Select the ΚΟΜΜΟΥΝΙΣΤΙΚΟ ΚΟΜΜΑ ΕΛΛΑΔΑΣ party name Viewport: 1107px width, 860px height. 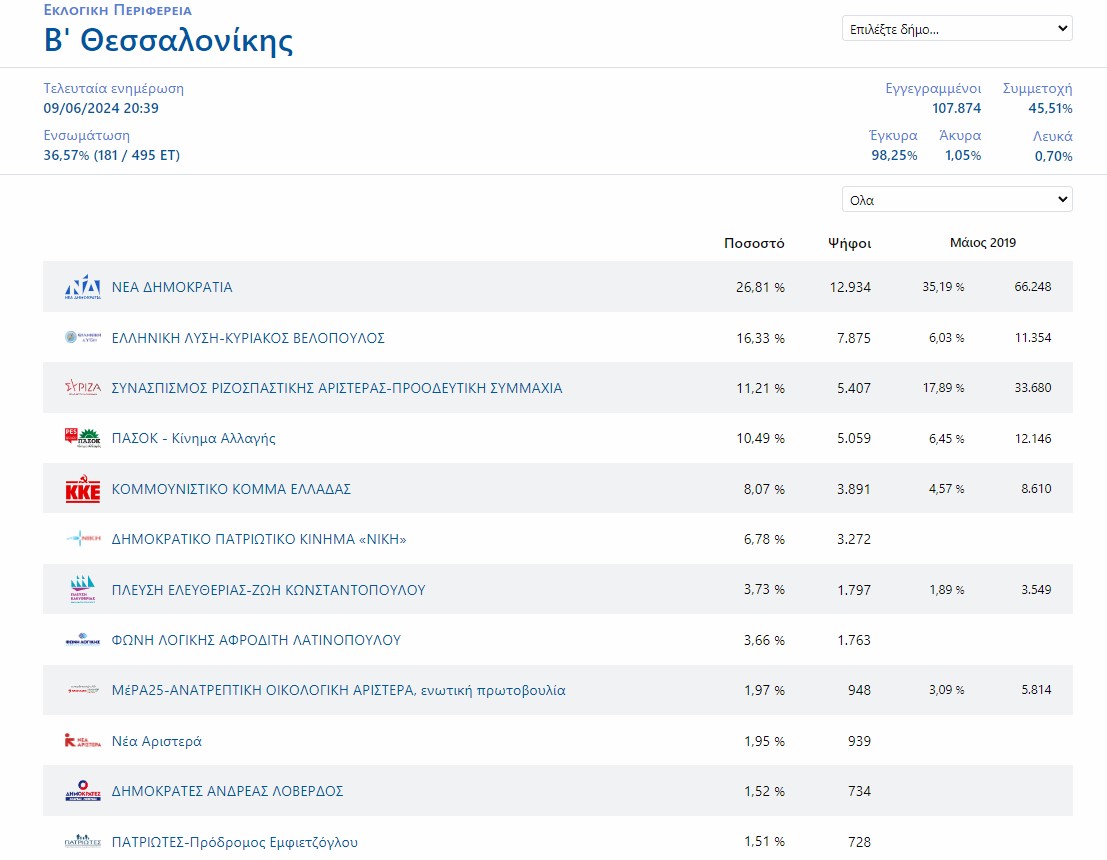click(x=231, y=490)
